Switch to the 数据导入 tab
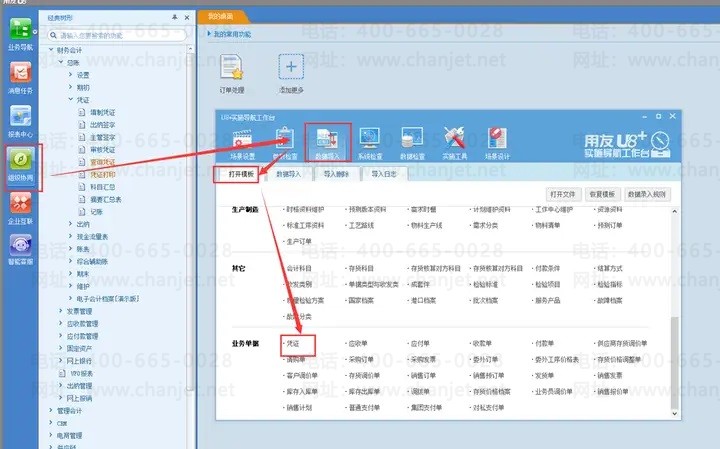This screenshot has height=449, width=720. (288, 174)
